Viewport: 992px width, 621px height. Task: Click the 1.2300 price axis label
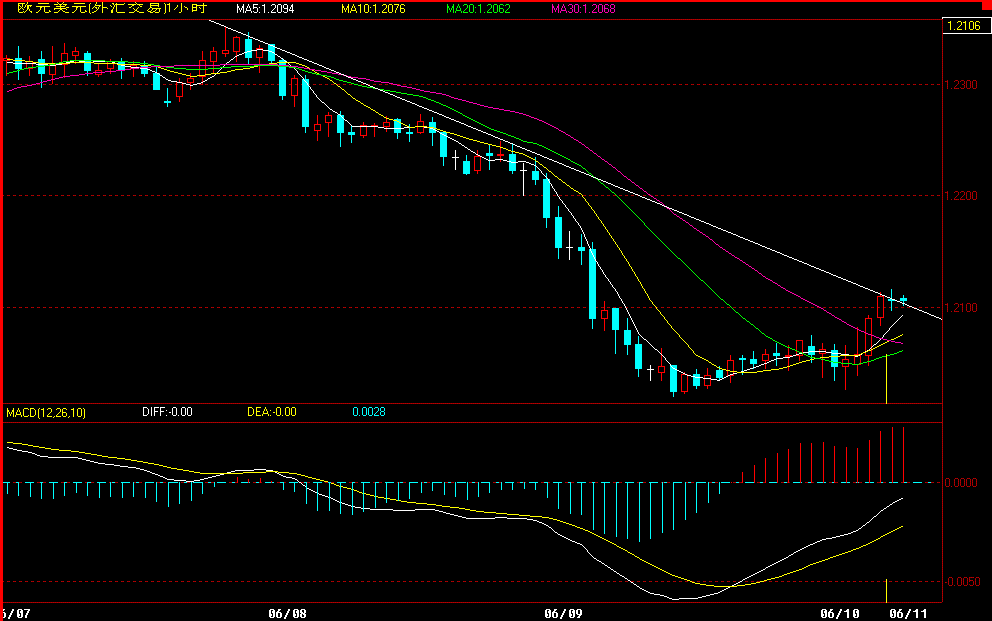click(963, 85)
